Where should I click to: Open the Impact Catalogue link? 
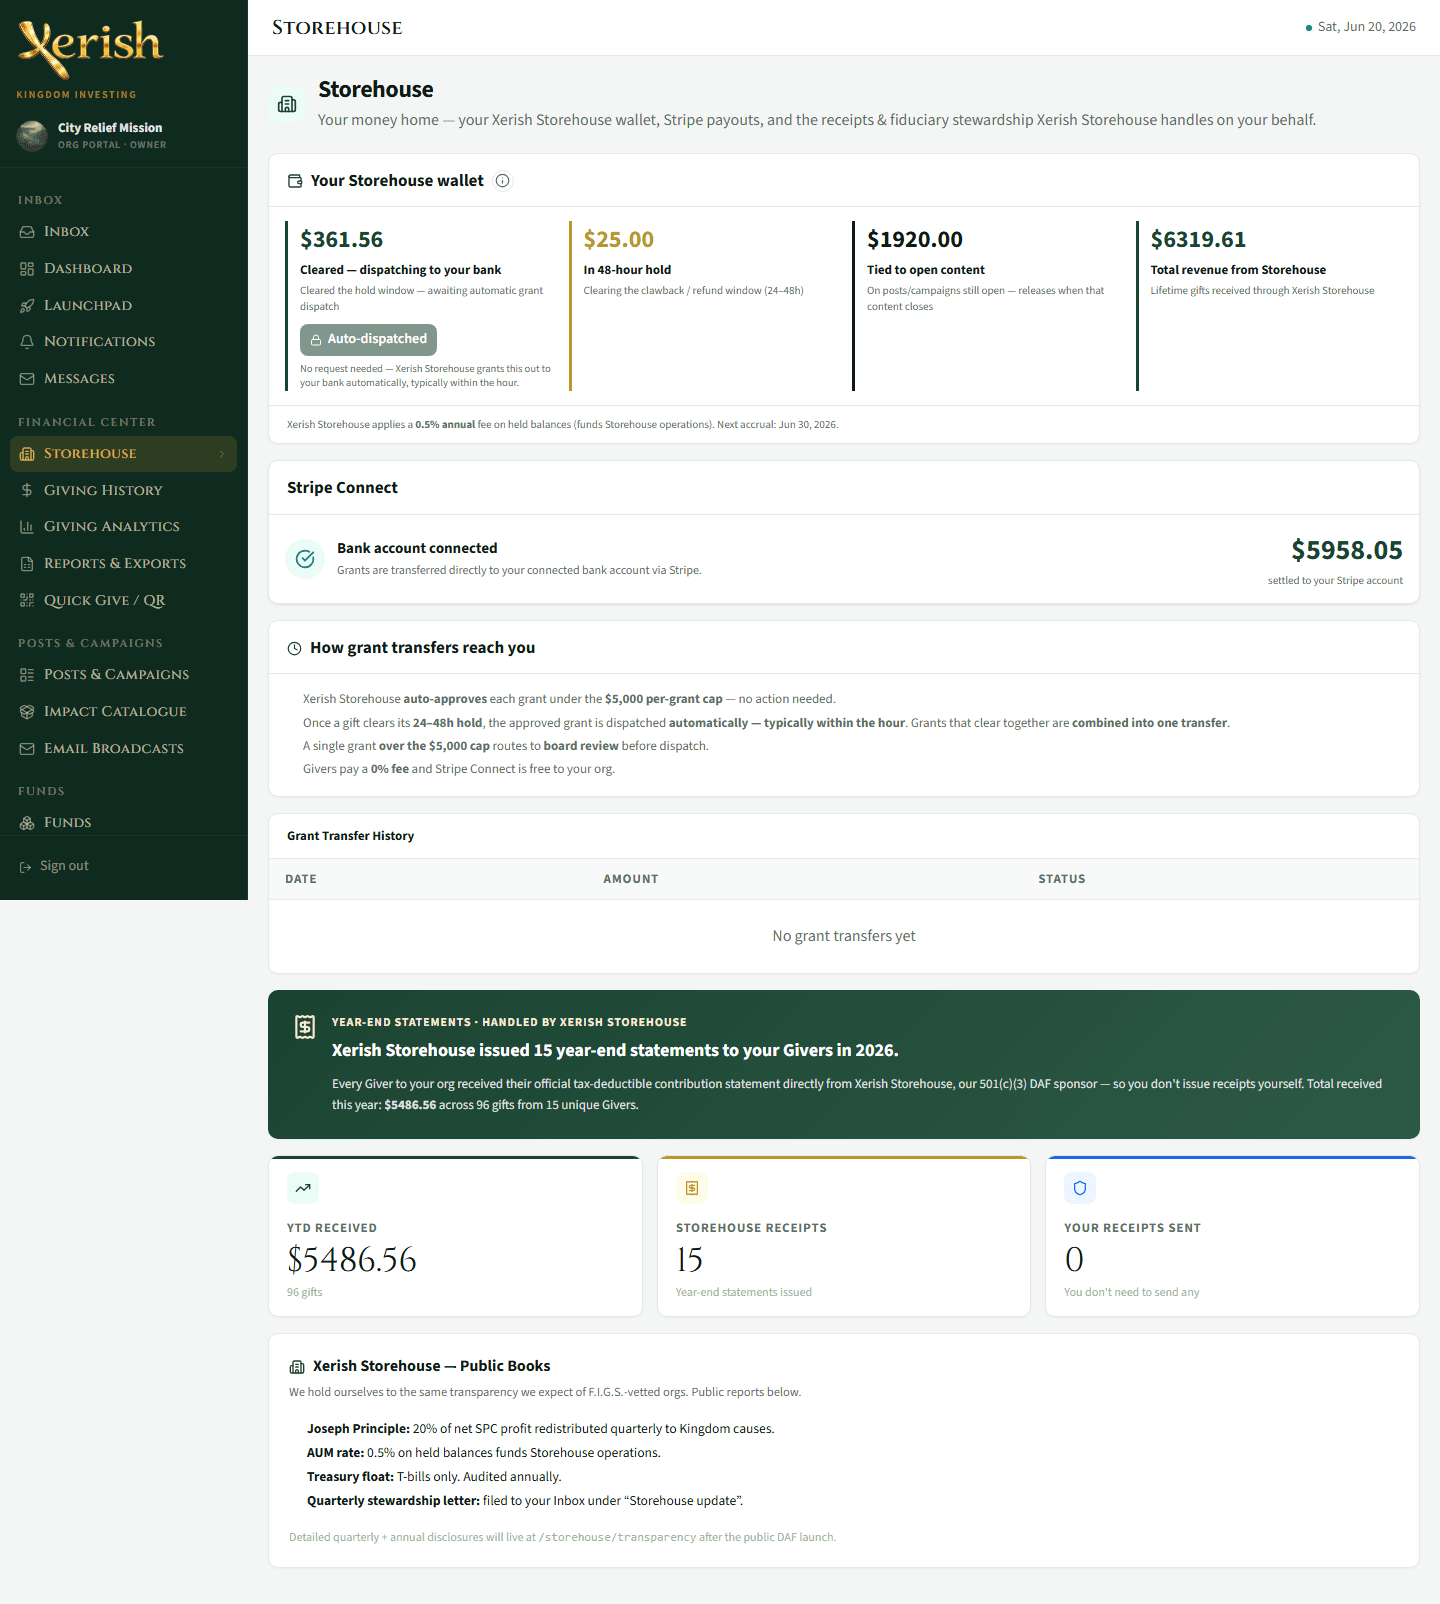(124, 712)
